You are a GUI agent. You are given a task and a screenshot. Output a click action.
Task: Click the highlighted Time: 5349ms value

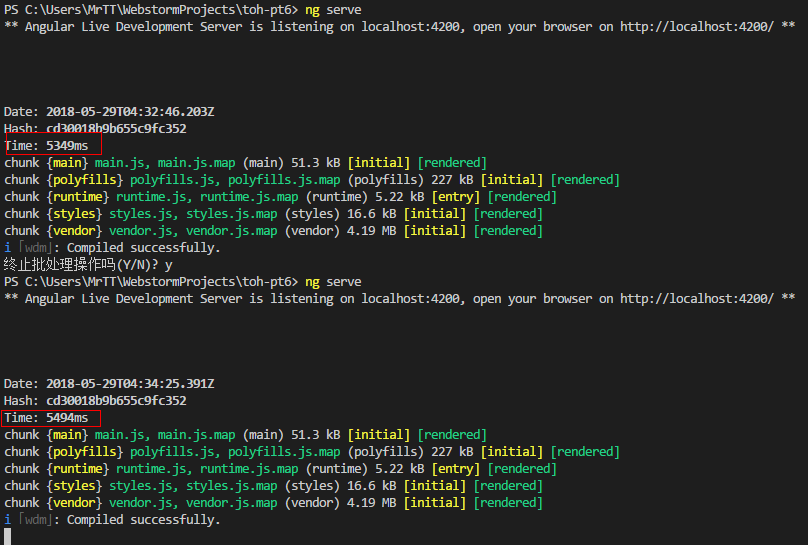(x=52, y=145)
